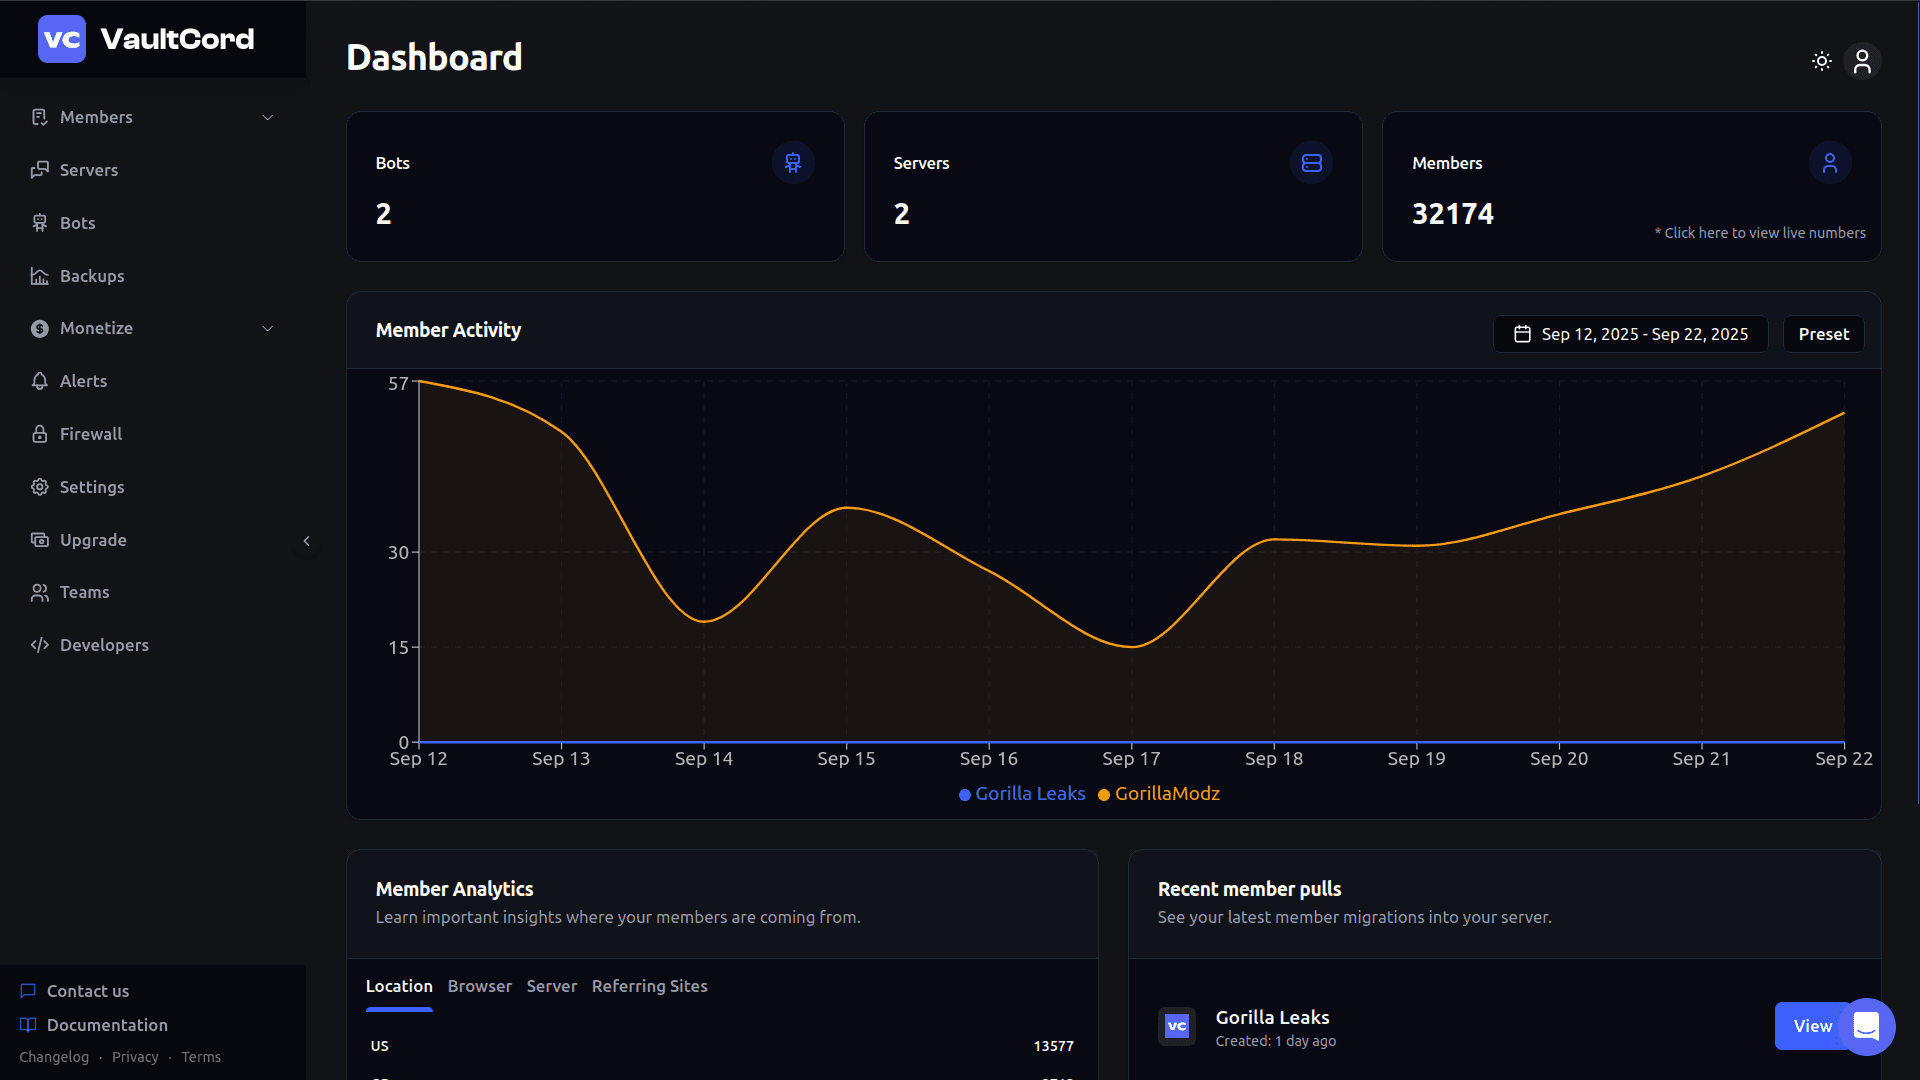
Task: Toggle the Gorilla Leaks chart legend
Action: click(x=1022, y=794)
